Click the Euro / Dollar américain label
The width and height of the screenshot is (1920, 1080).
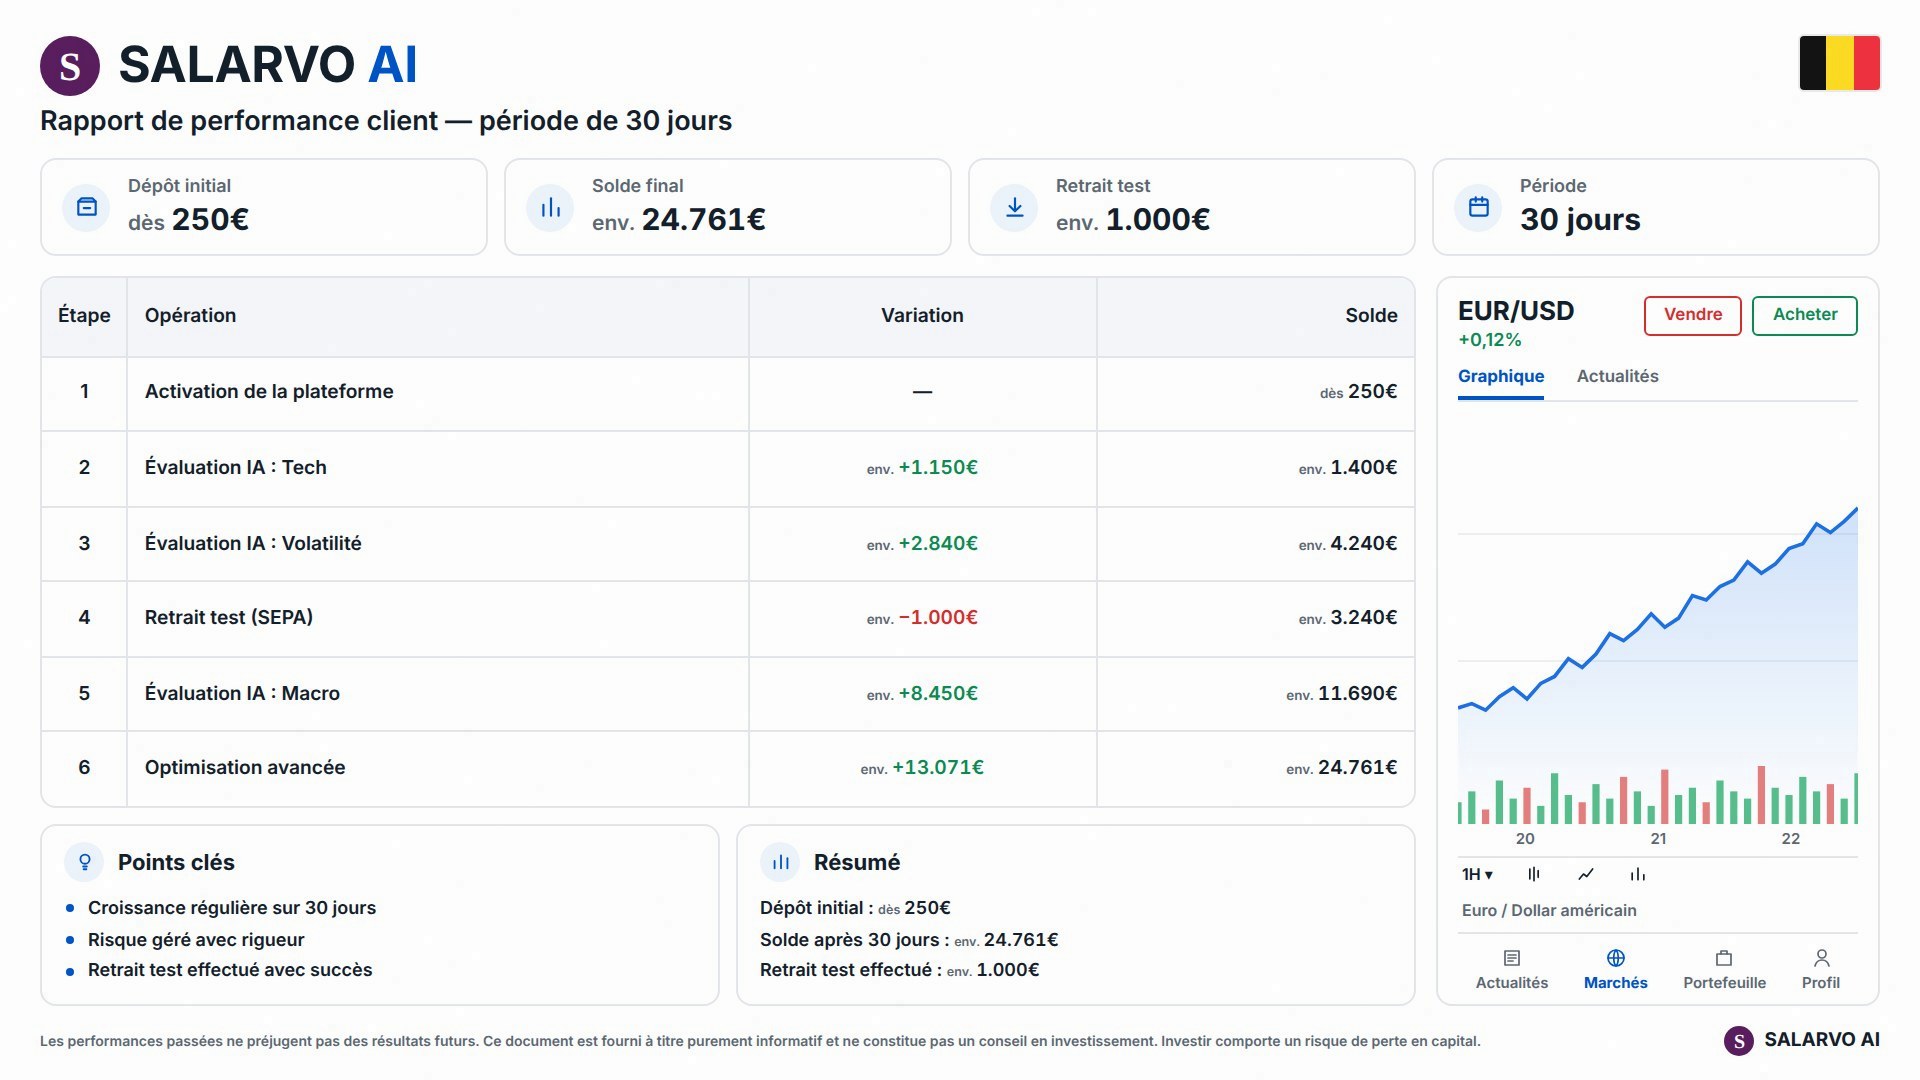pos(1549,910)
